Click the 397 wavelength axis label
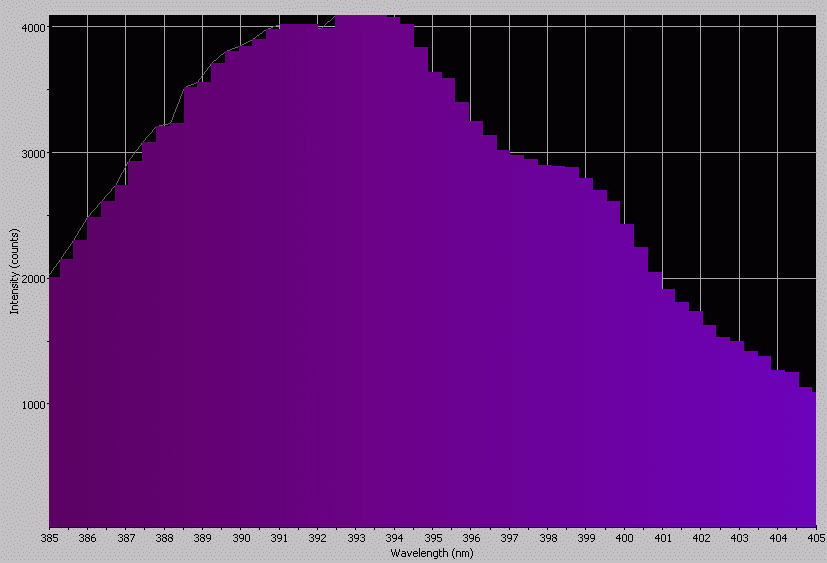 pyautogui.click(x=509, y=538)
